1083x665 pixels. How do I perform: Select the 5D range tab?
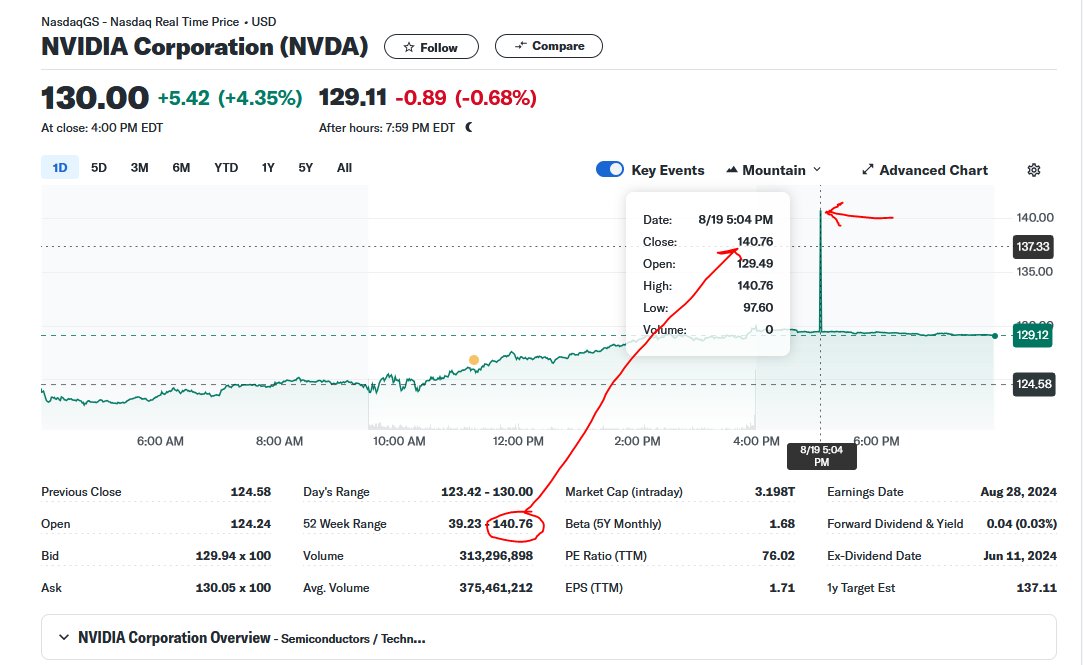[x=99, y=168]
